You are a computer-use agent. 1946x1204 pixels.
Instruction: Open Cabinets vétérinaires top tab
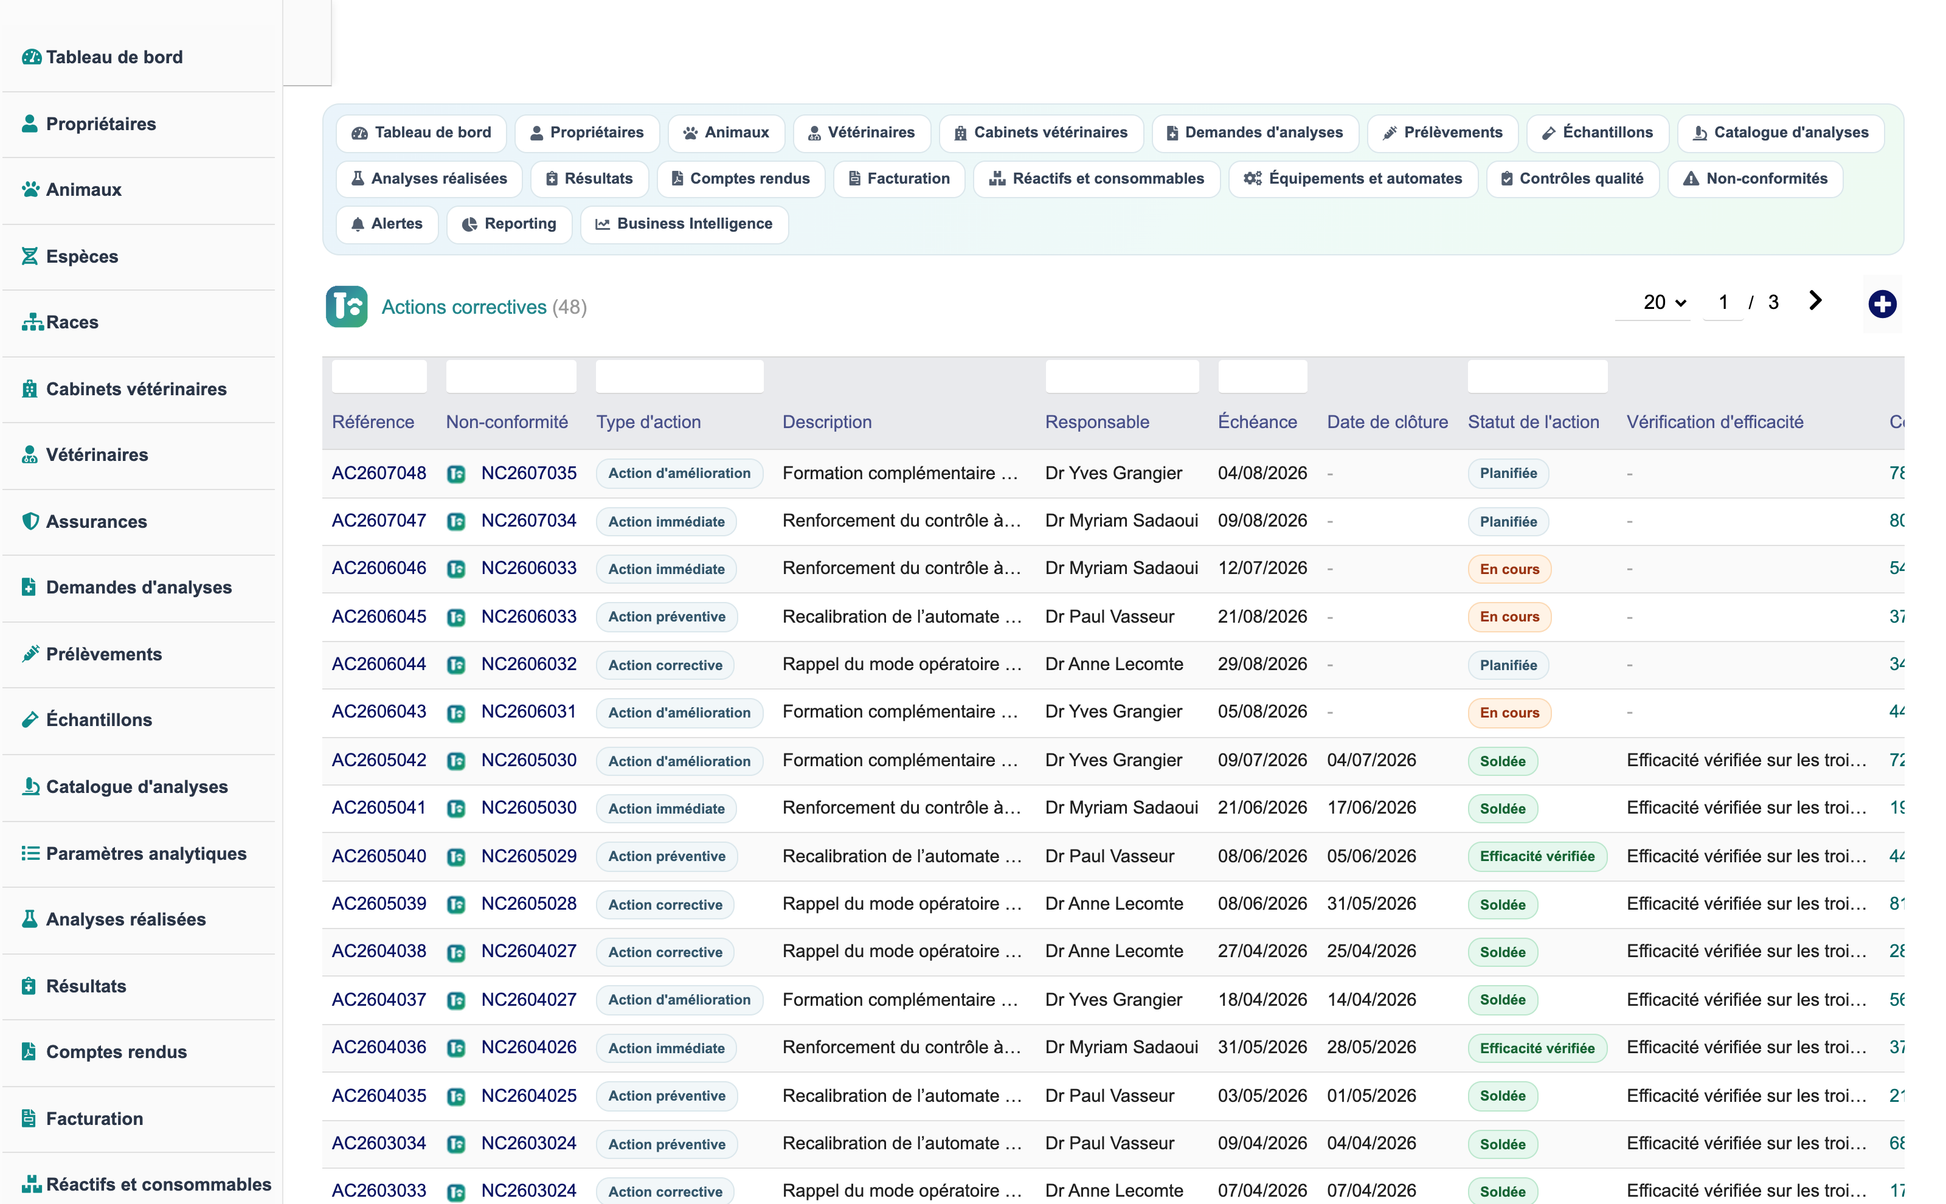1041,133
